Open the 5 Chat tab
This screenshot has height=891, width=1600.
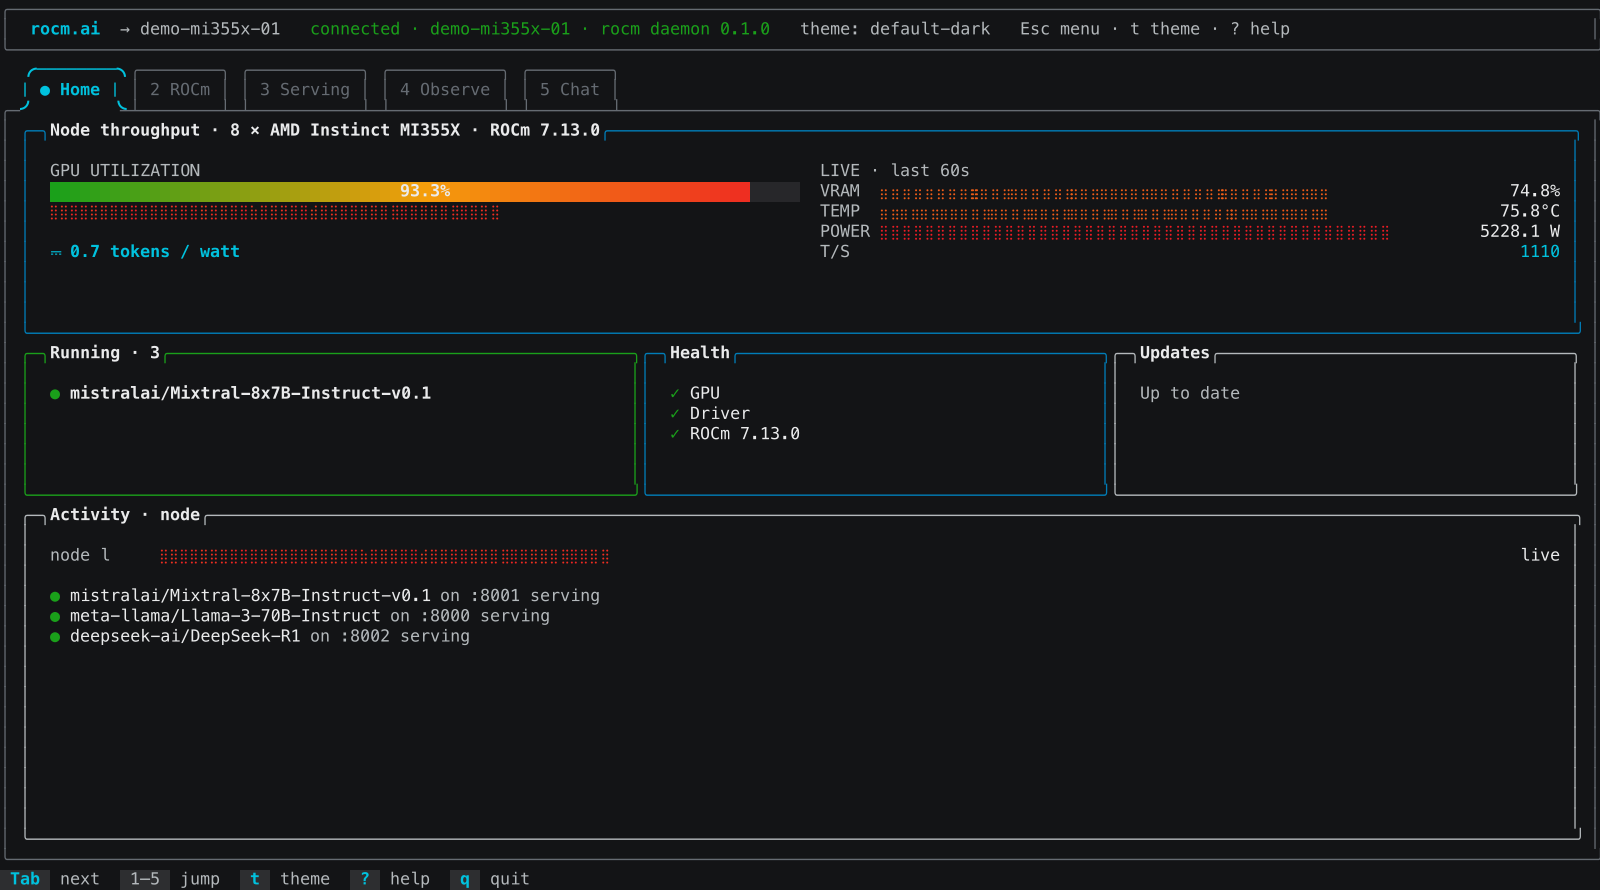tap(570, 90)
